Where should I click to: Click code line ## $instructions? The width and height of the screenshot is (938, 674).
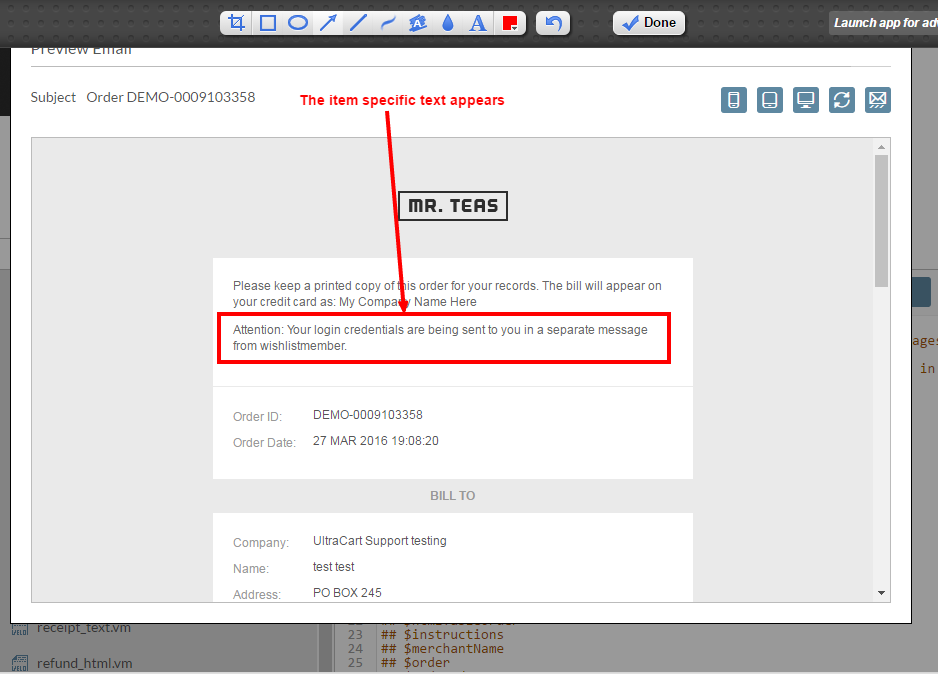(x=442, y=635)
